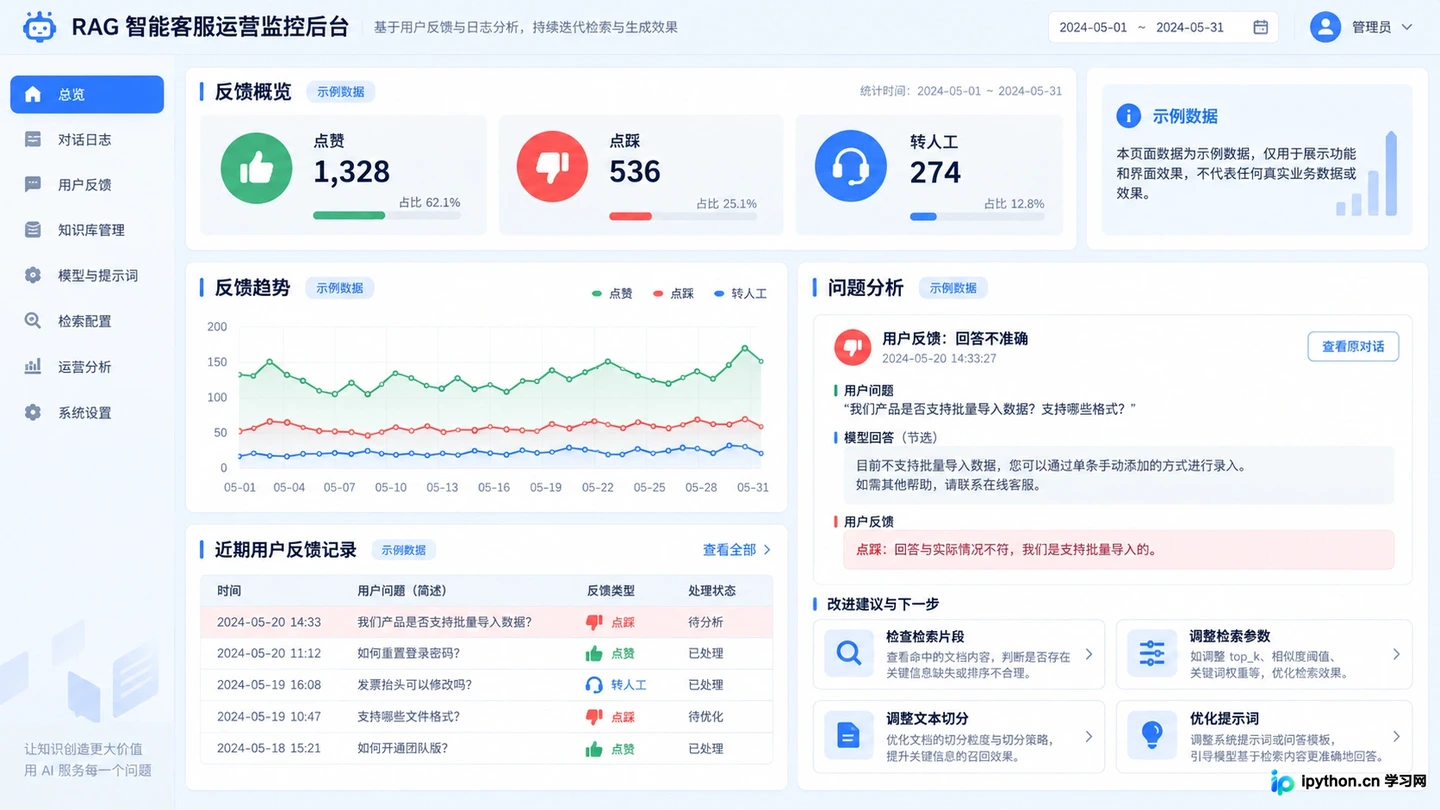Screen dimensions: 1440x810
Task: Click the end date 2024-05-31 field
Action: tap(1190, 27)
